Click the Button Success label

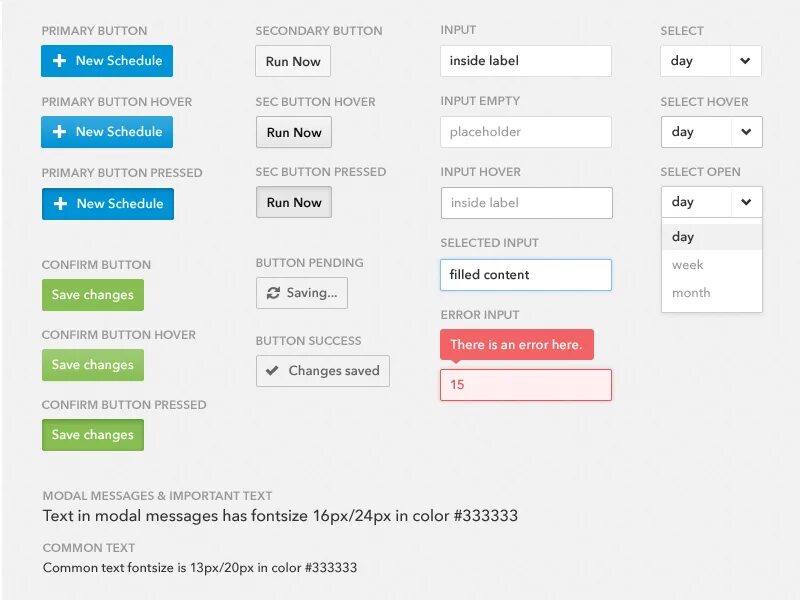(308, 341)
